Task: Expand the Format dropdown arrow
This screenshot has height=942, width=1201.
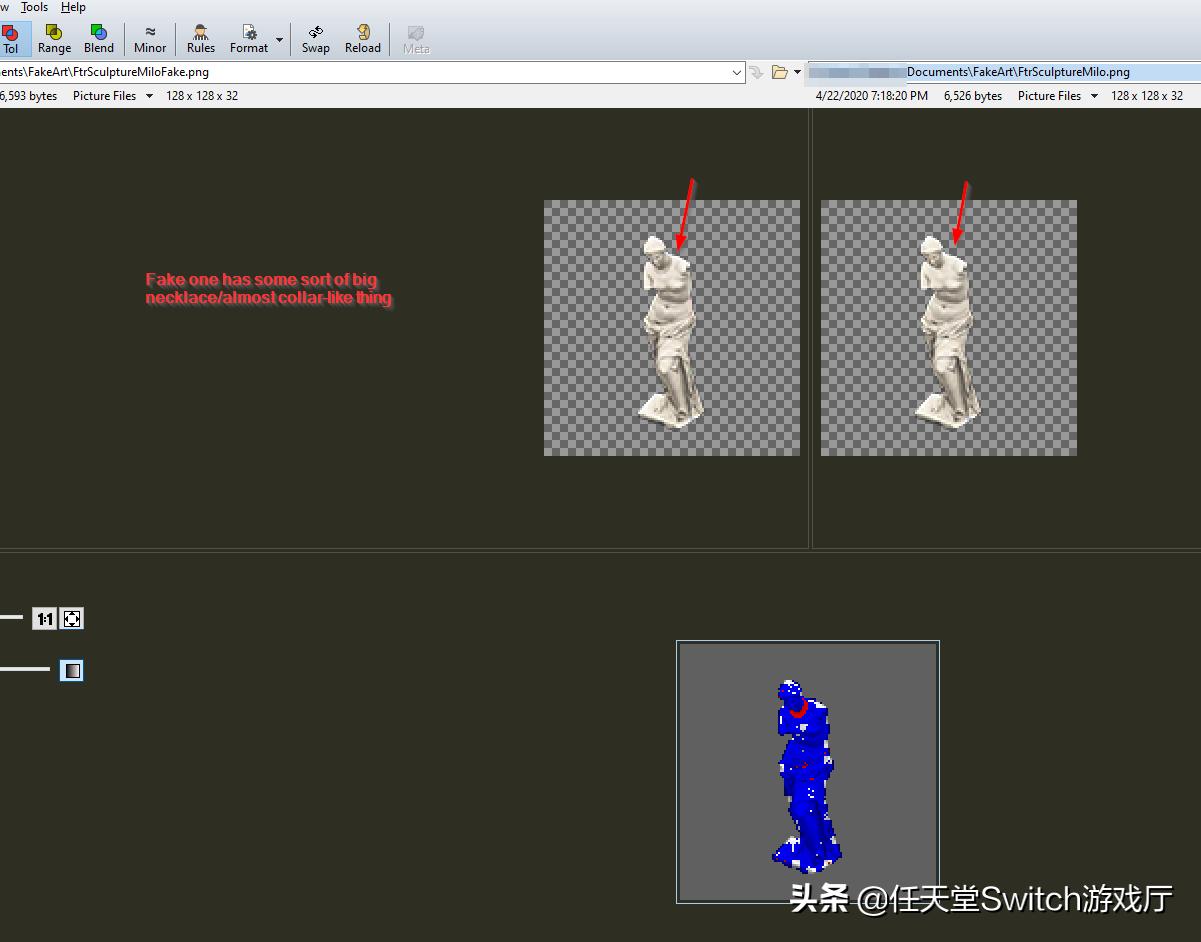Action: coord(279,40)
